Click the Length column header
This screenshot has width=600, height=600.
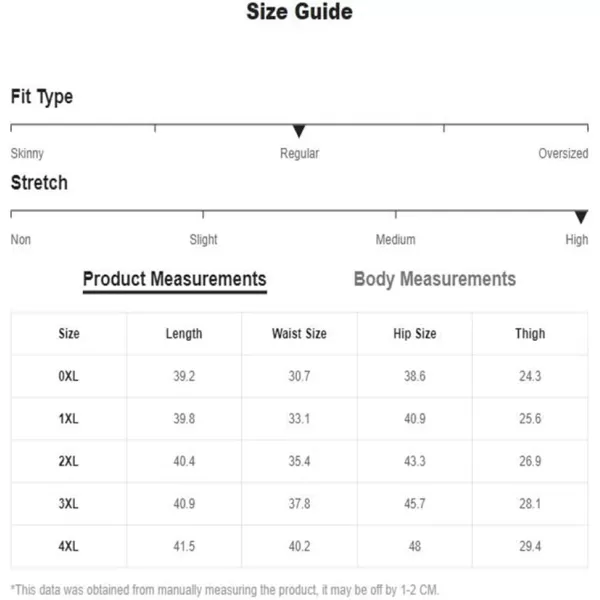pos(184,334)
